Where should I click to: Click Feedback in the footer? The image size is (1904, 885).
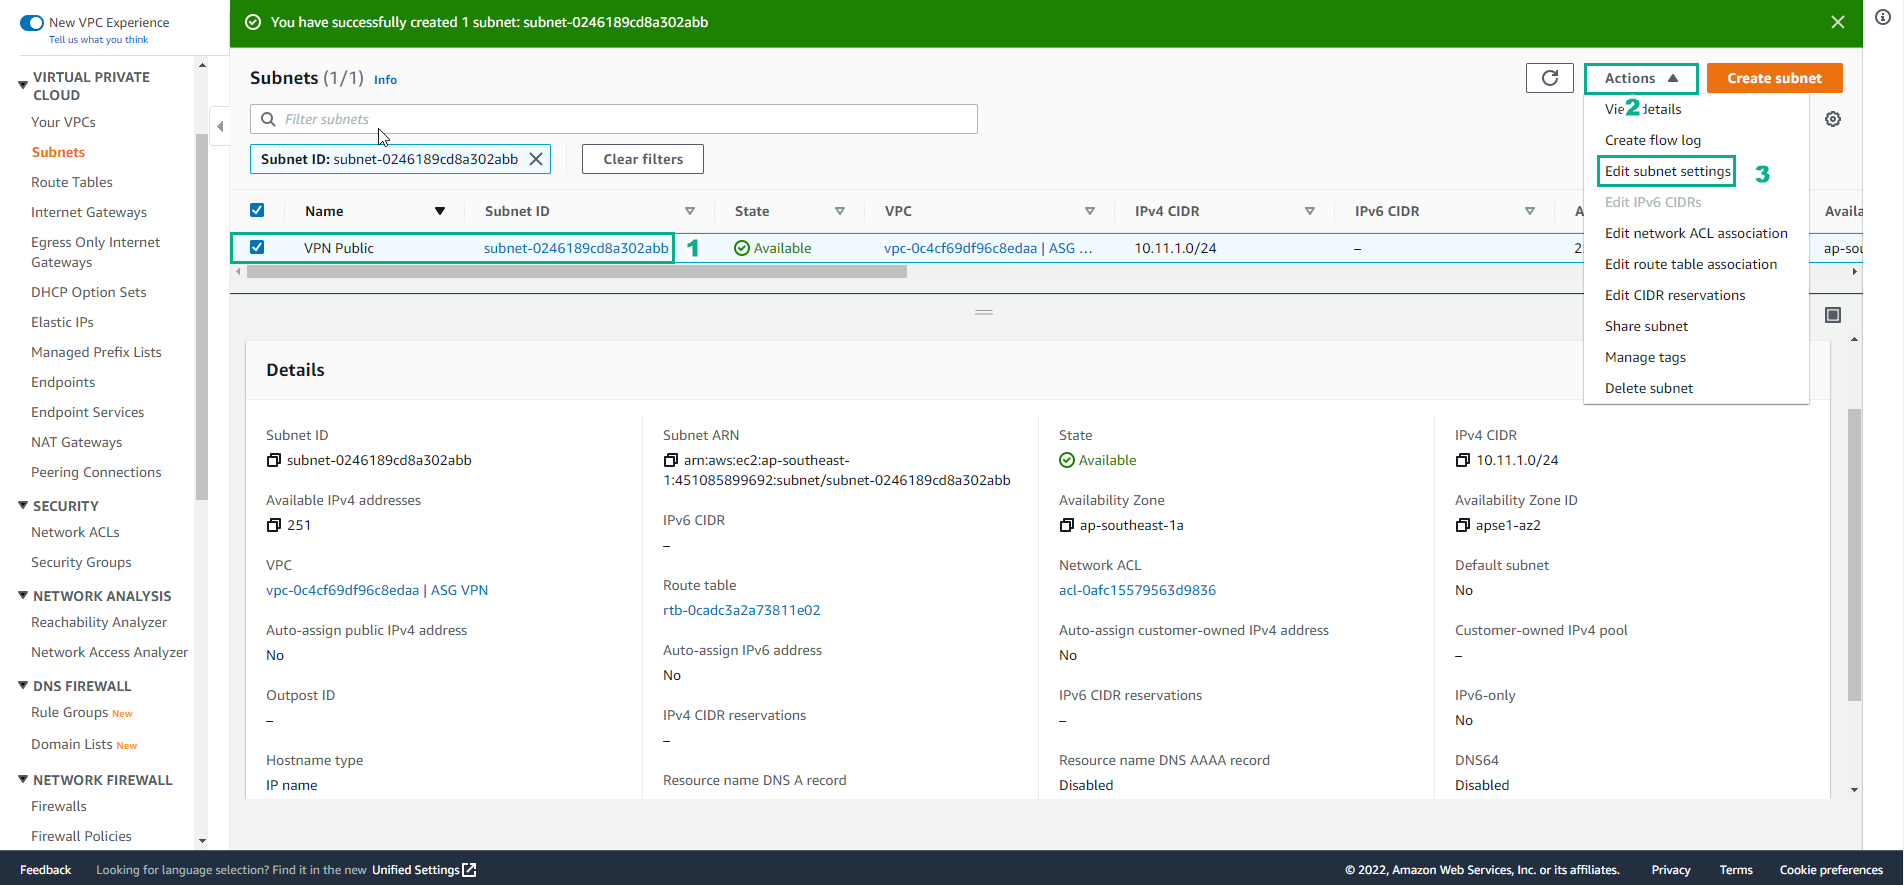tap(45, 870)
